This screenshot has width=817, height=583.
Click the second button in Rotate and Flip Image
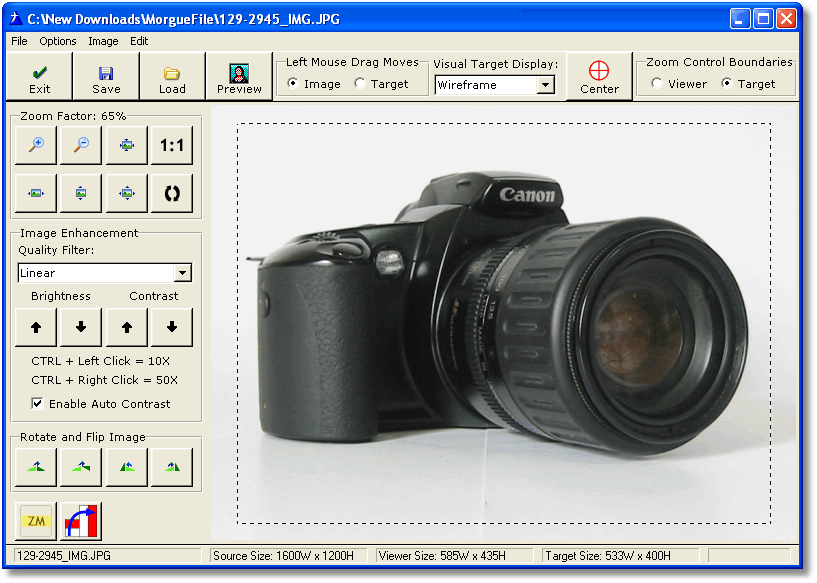(81, 467)
